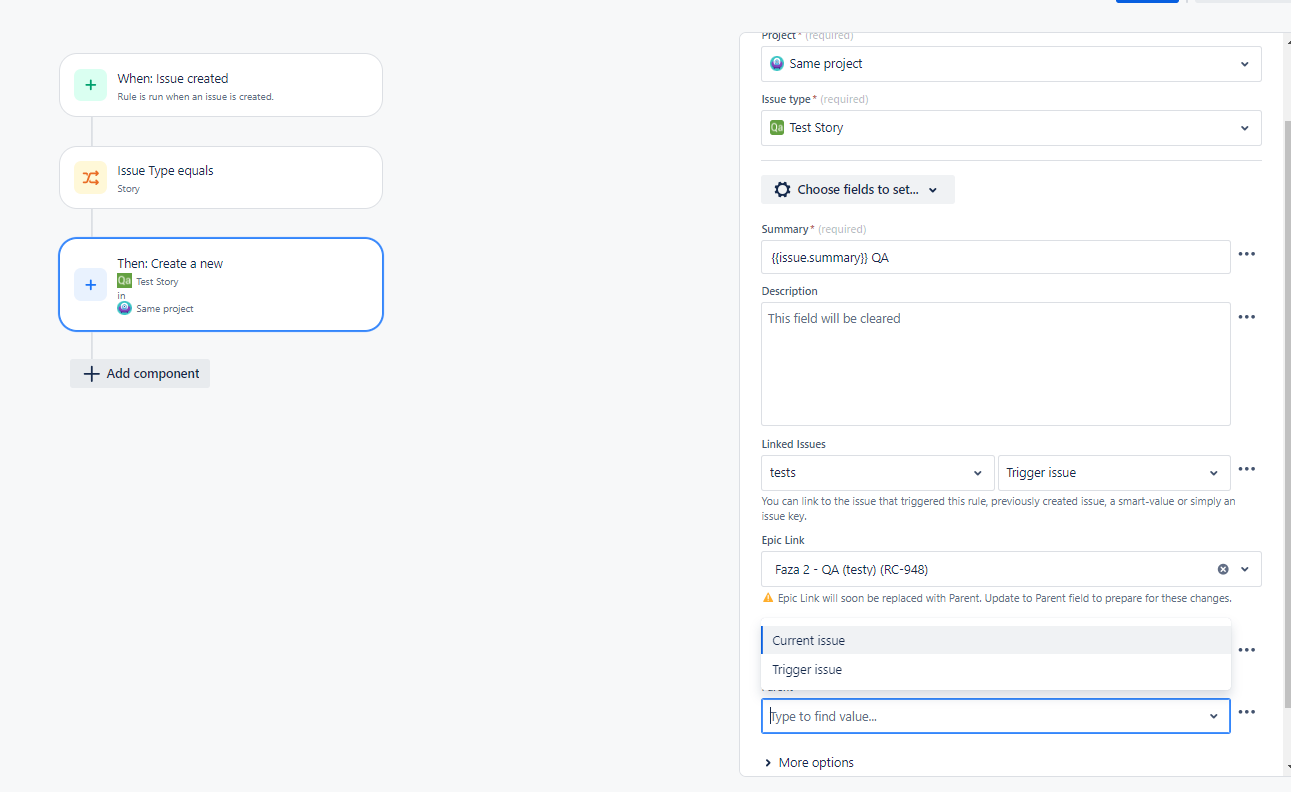This screenshot has width=1291, height=792.
Task: Open the three-dot menu beside Summary
Action: click(1246, 254)
